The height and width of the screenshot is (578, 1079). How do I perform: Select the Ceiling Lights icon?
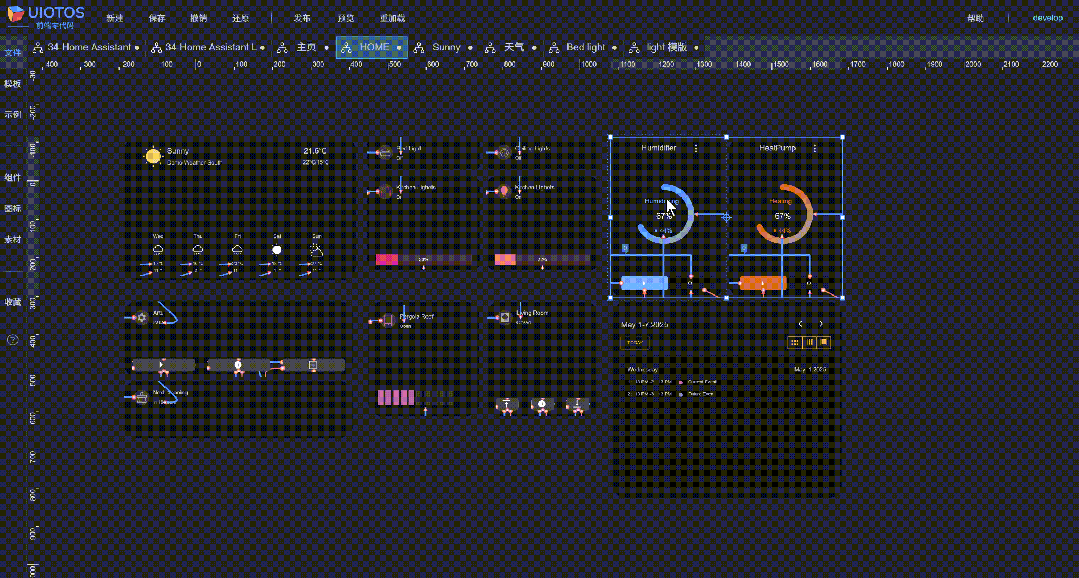click(x=504, y=153)
